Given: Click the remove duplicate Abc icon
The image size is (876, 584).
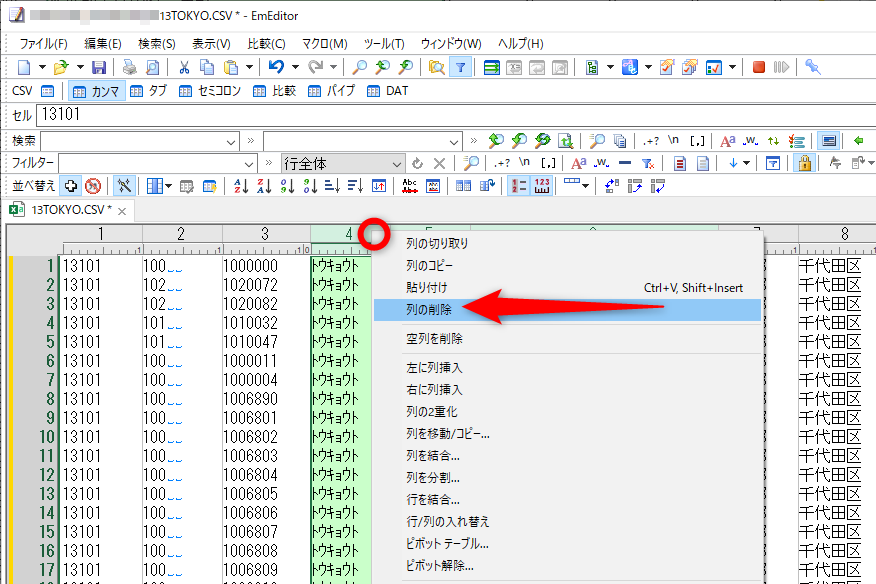Looking at the screenshot, I should point(410,186).
